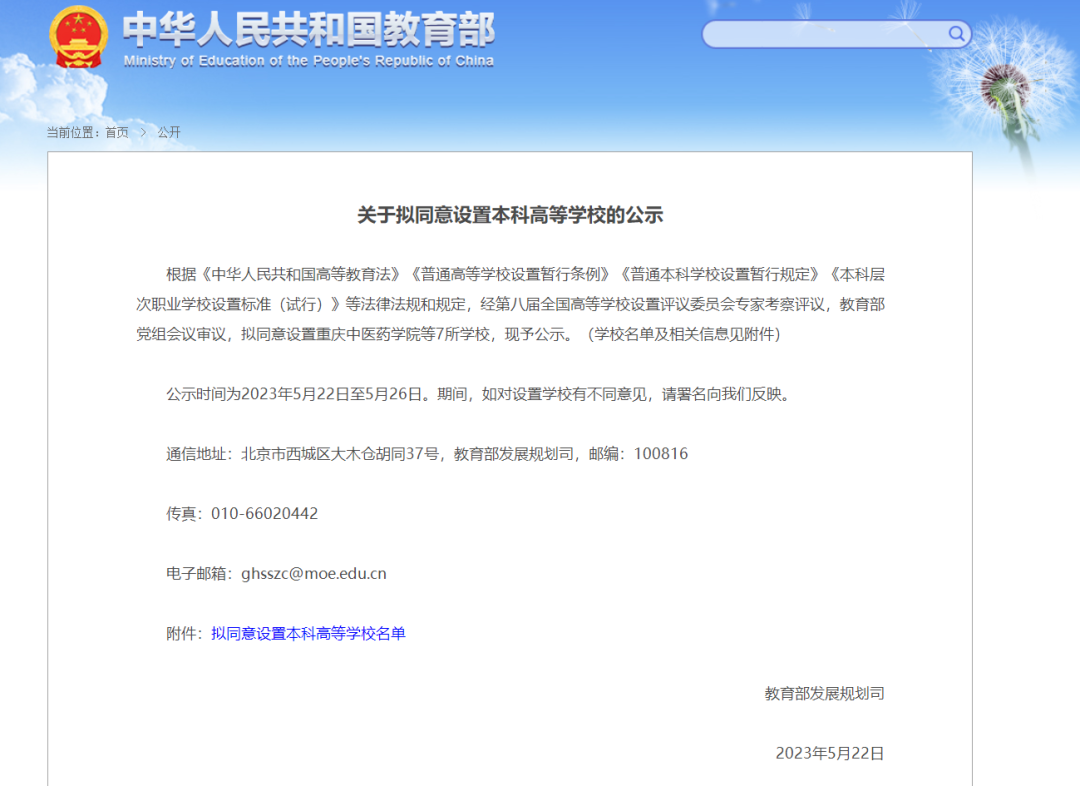Select the Chinese title text of the ministry logo
Screen dimensions: 1080x786
point(310,30)
